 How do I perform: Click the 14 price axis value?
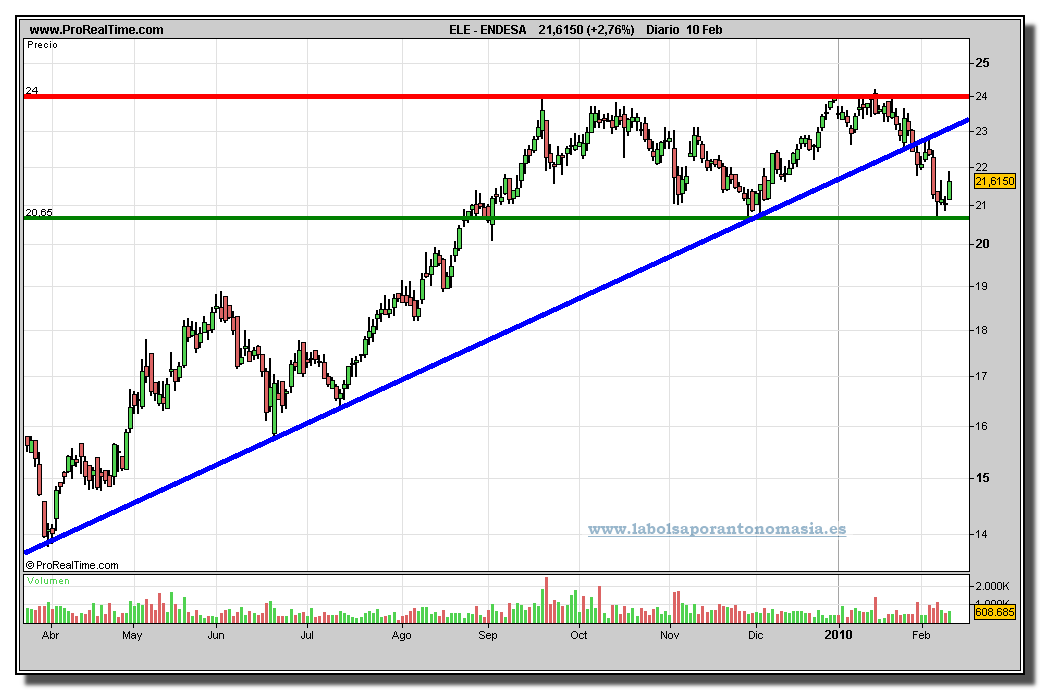pyautogui.click(x=981, y=534)
